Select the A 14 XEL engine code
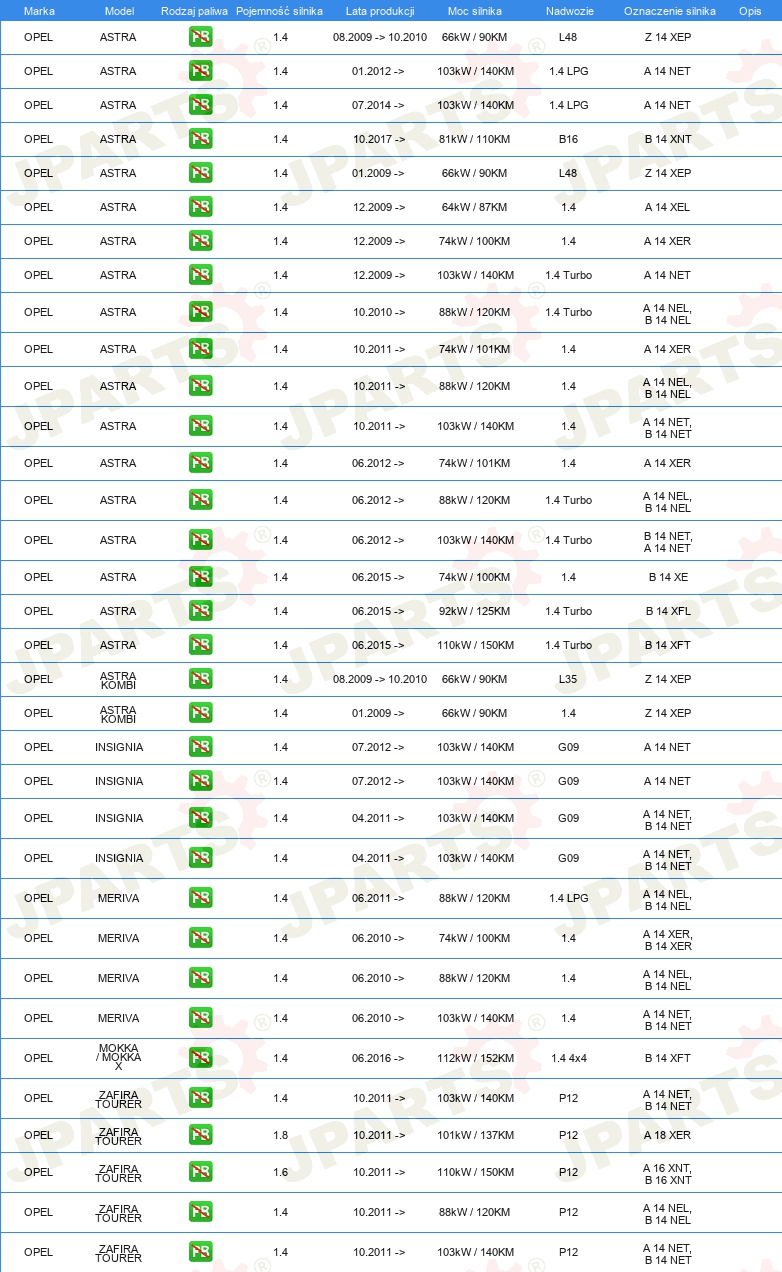 (667, 207)
